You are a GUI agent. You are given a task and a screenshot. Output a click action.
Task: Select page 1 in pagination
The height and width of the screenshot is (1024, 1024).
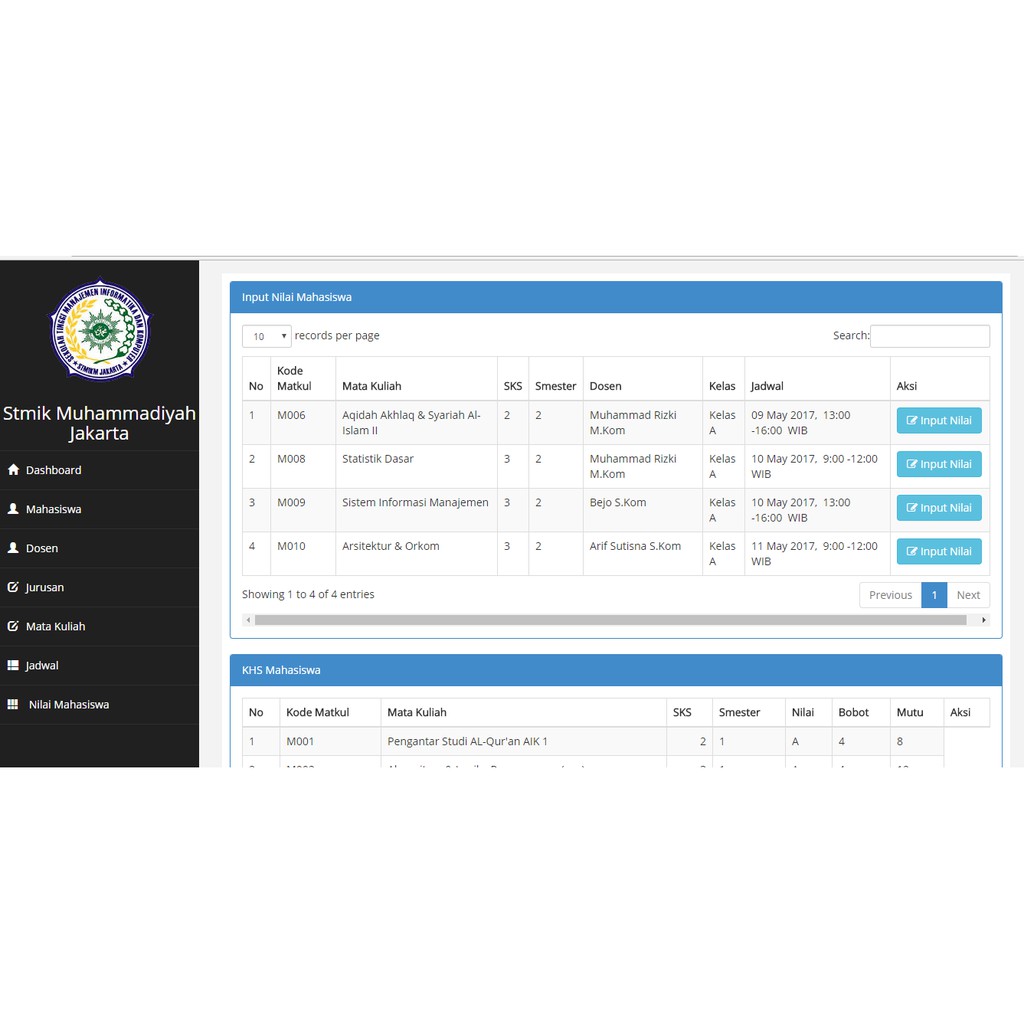[x=933, y=595]
